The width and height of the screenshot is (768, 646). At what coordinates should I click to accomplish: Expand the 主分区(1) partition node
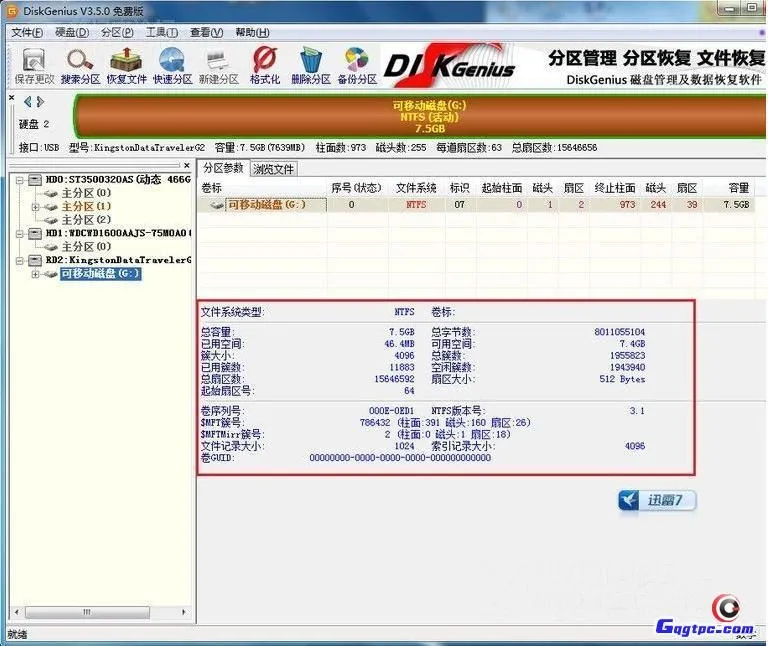(36, 207)
